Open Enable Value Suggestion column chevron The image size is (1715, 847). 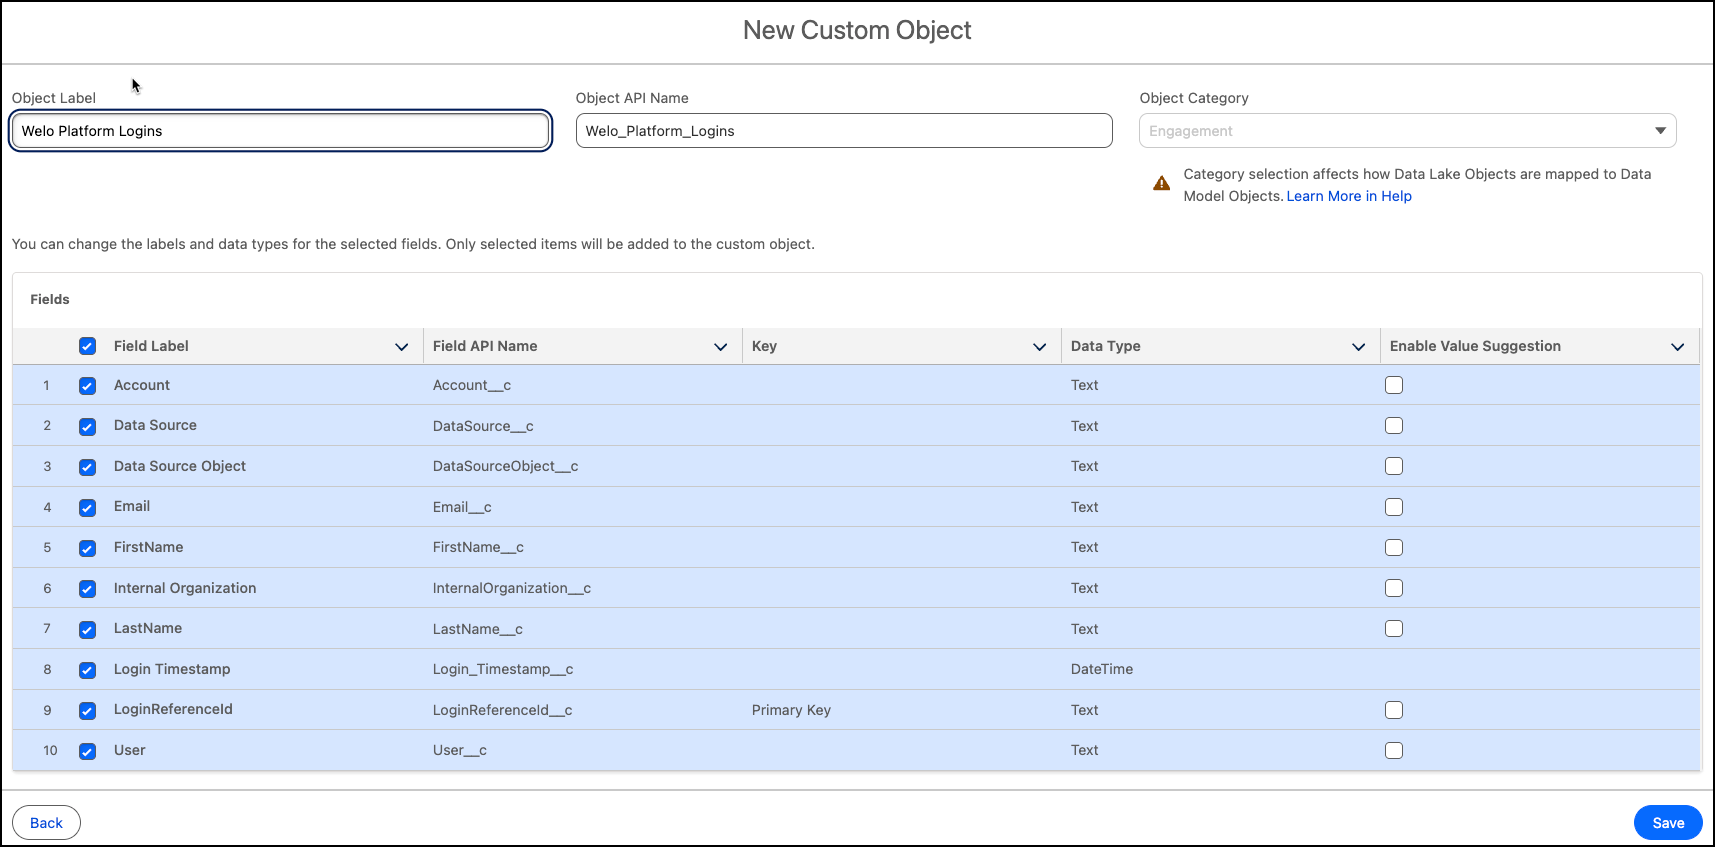click(1677, 347)
